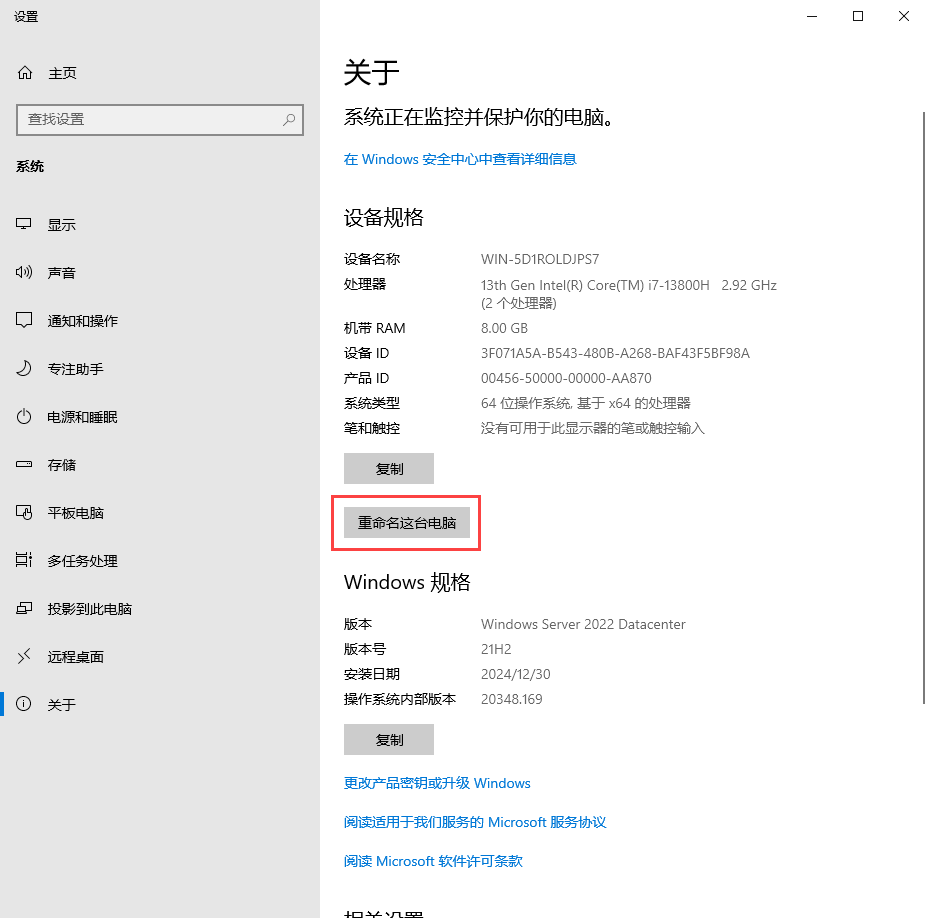Copy device specifications with 复制 button
927x918 pixels.
(389, 469)
